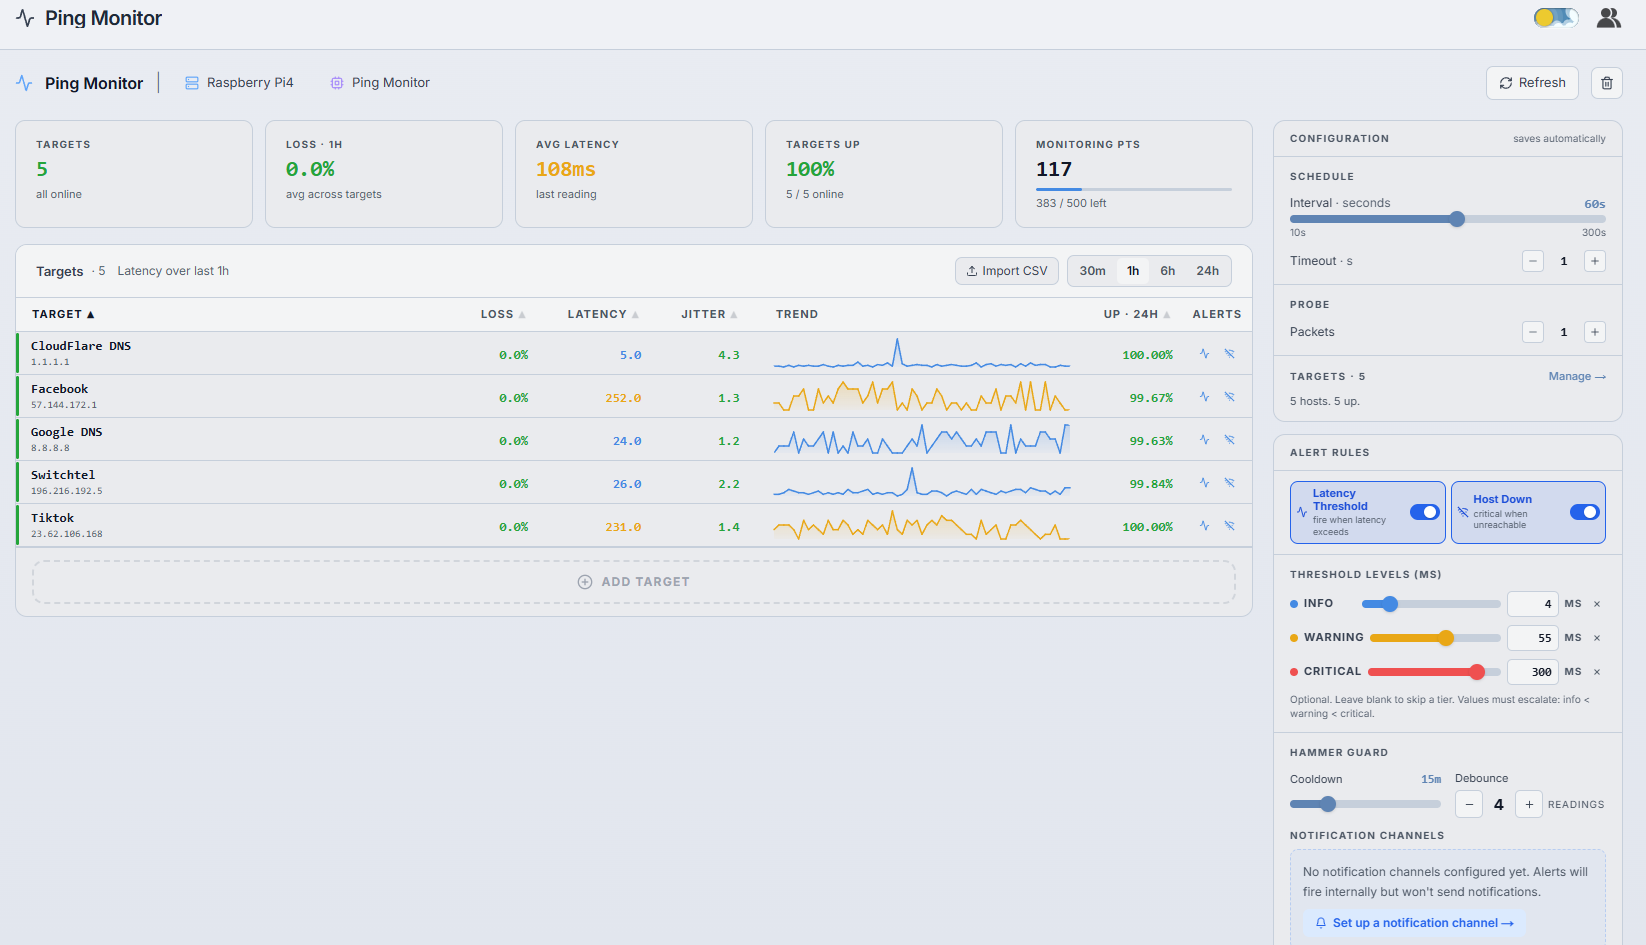Viewport: 1646px width, 945px height.
Task: Toggle latency alert for CloudFlare DNS
Action: pyautogui.click(x=1205, y=354)
